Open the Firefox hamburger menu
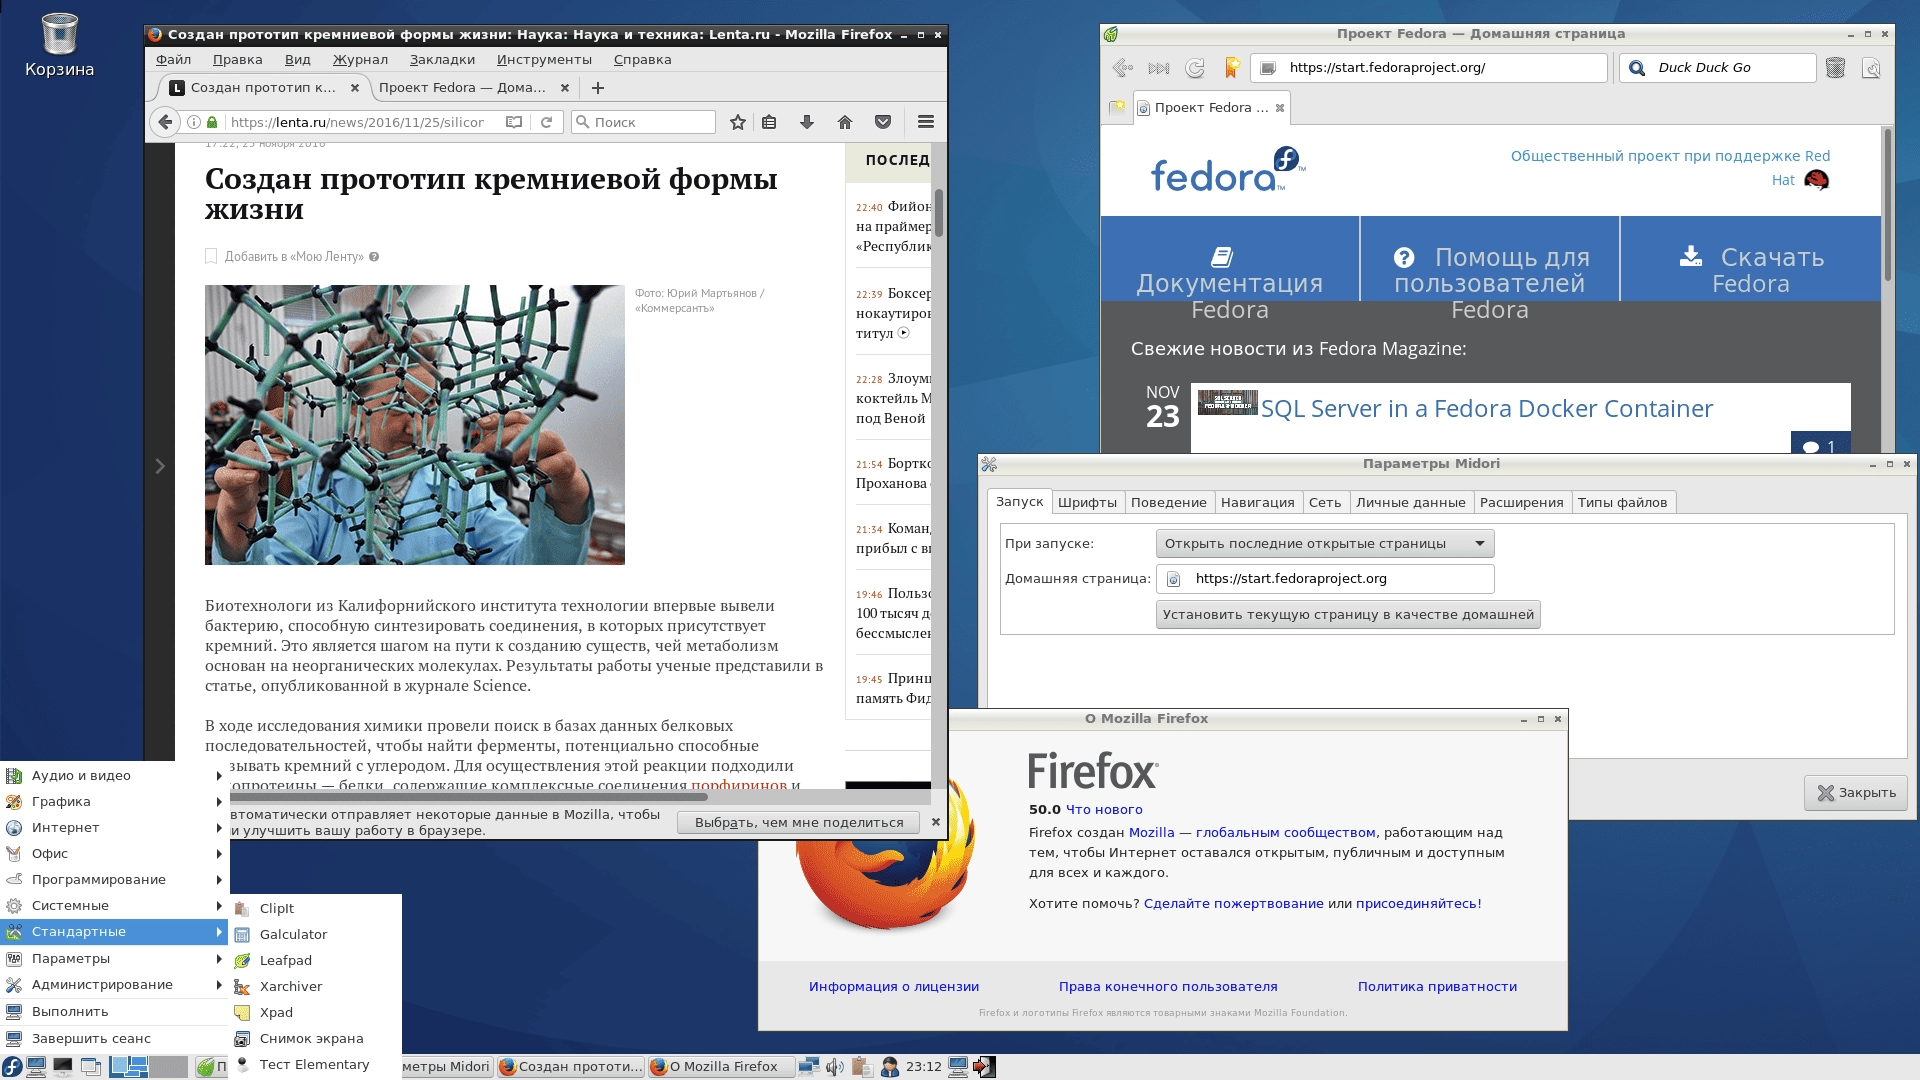 coord(926,122)
